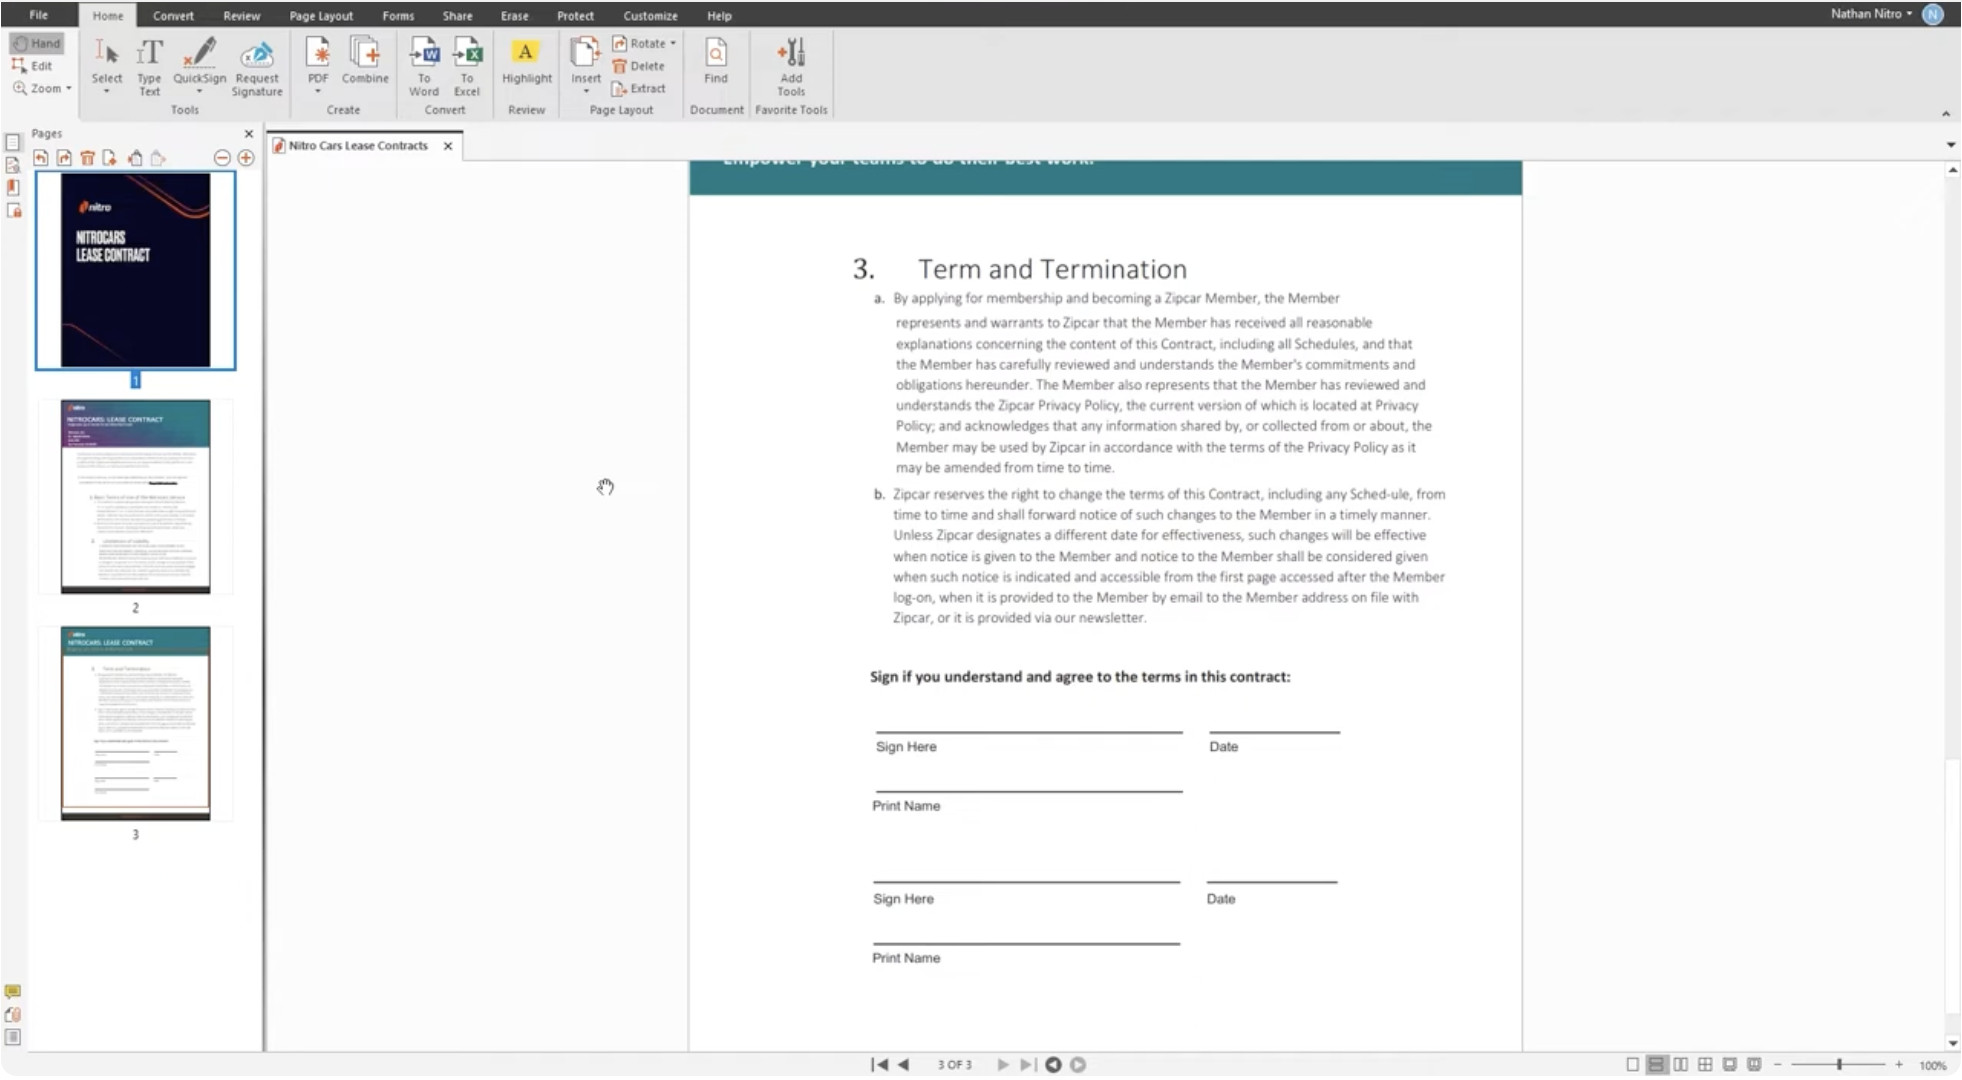
Task: Create a new PDF
Action: pyautogui.click(x=318, y=60)
